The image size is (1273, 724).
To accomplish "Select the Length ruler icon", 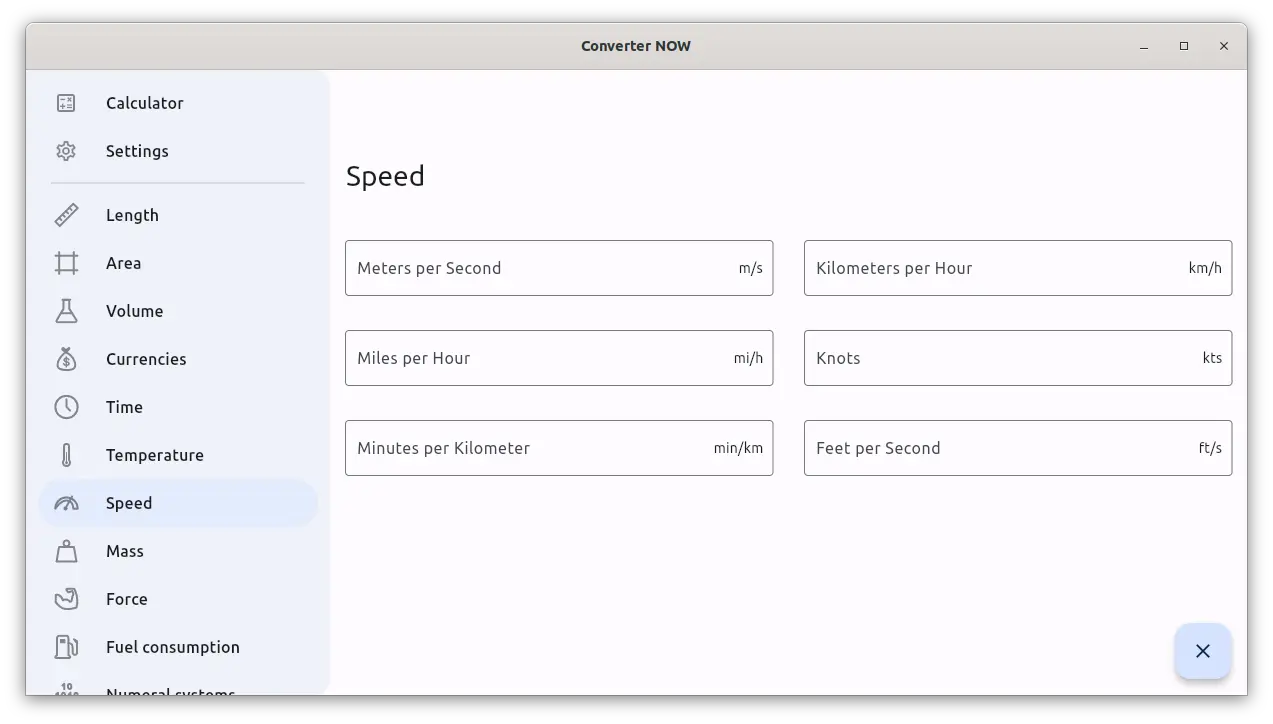I will click(66, 215).
